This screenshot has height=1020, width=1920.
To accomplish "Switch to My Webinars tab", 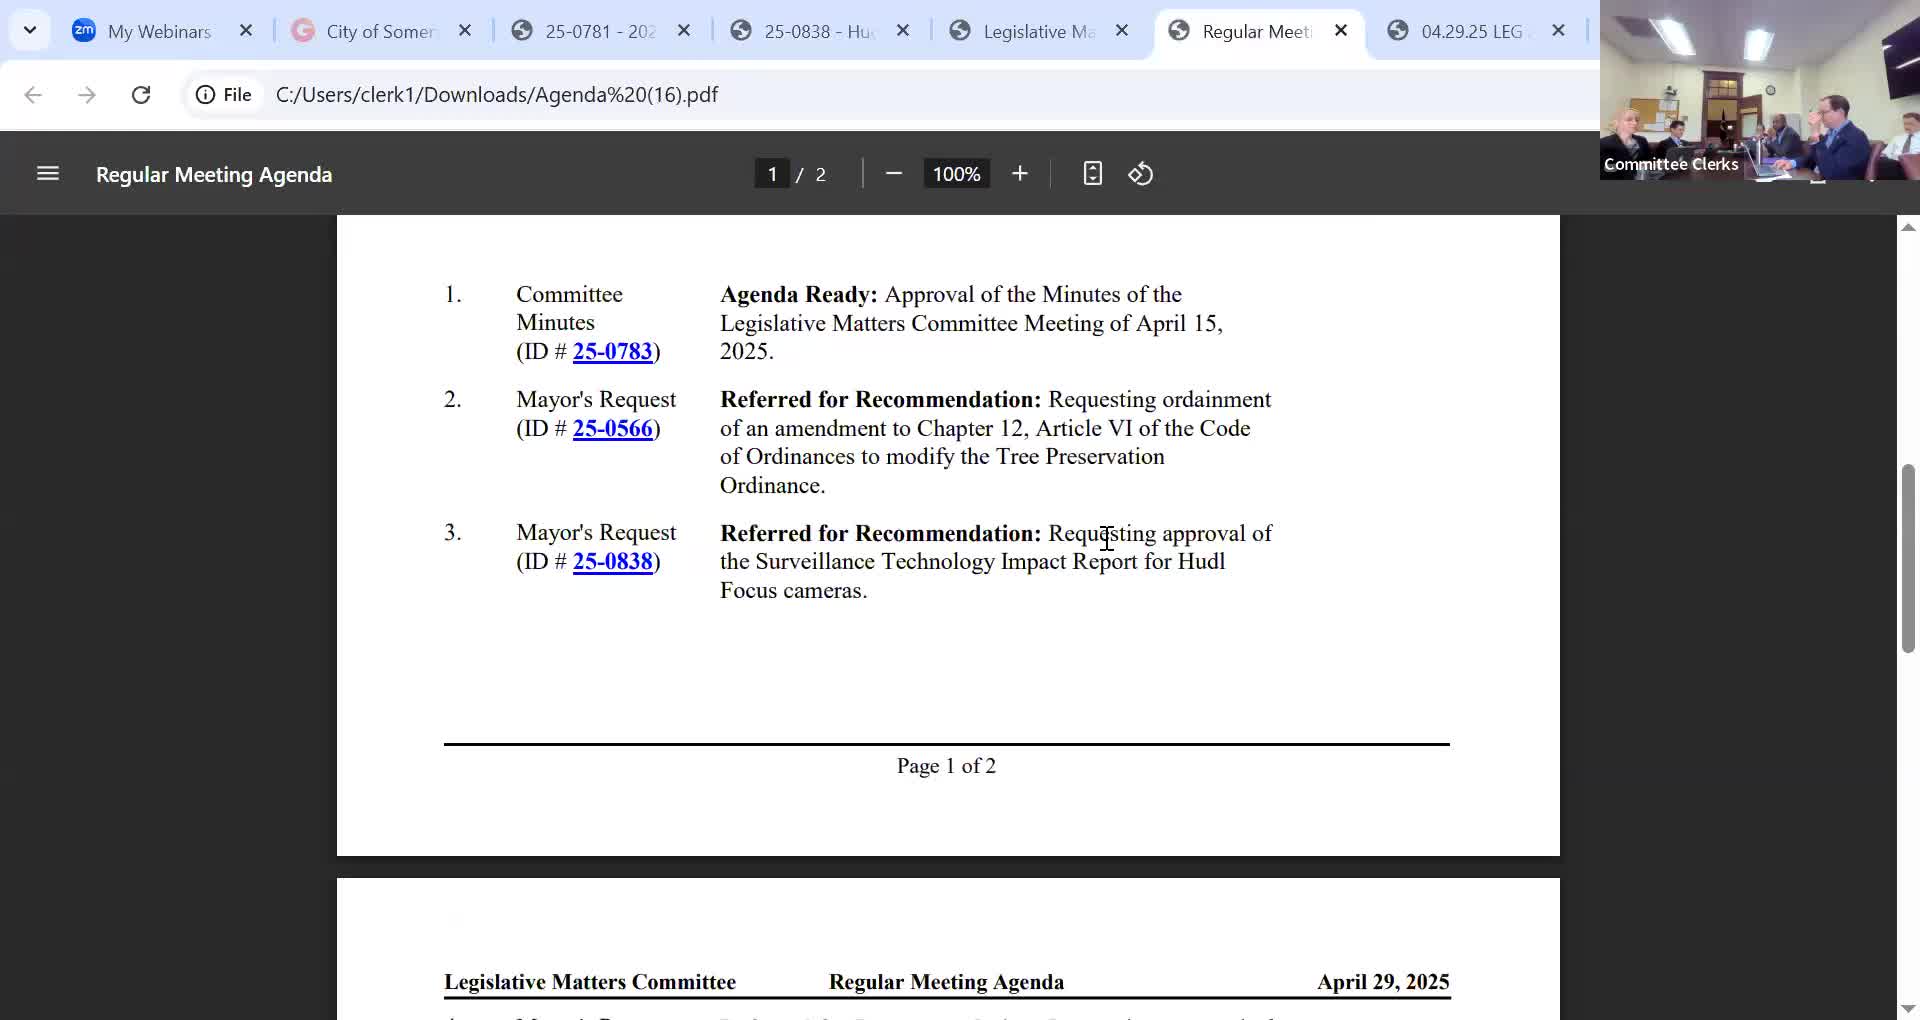I will (x=159, y=31).
